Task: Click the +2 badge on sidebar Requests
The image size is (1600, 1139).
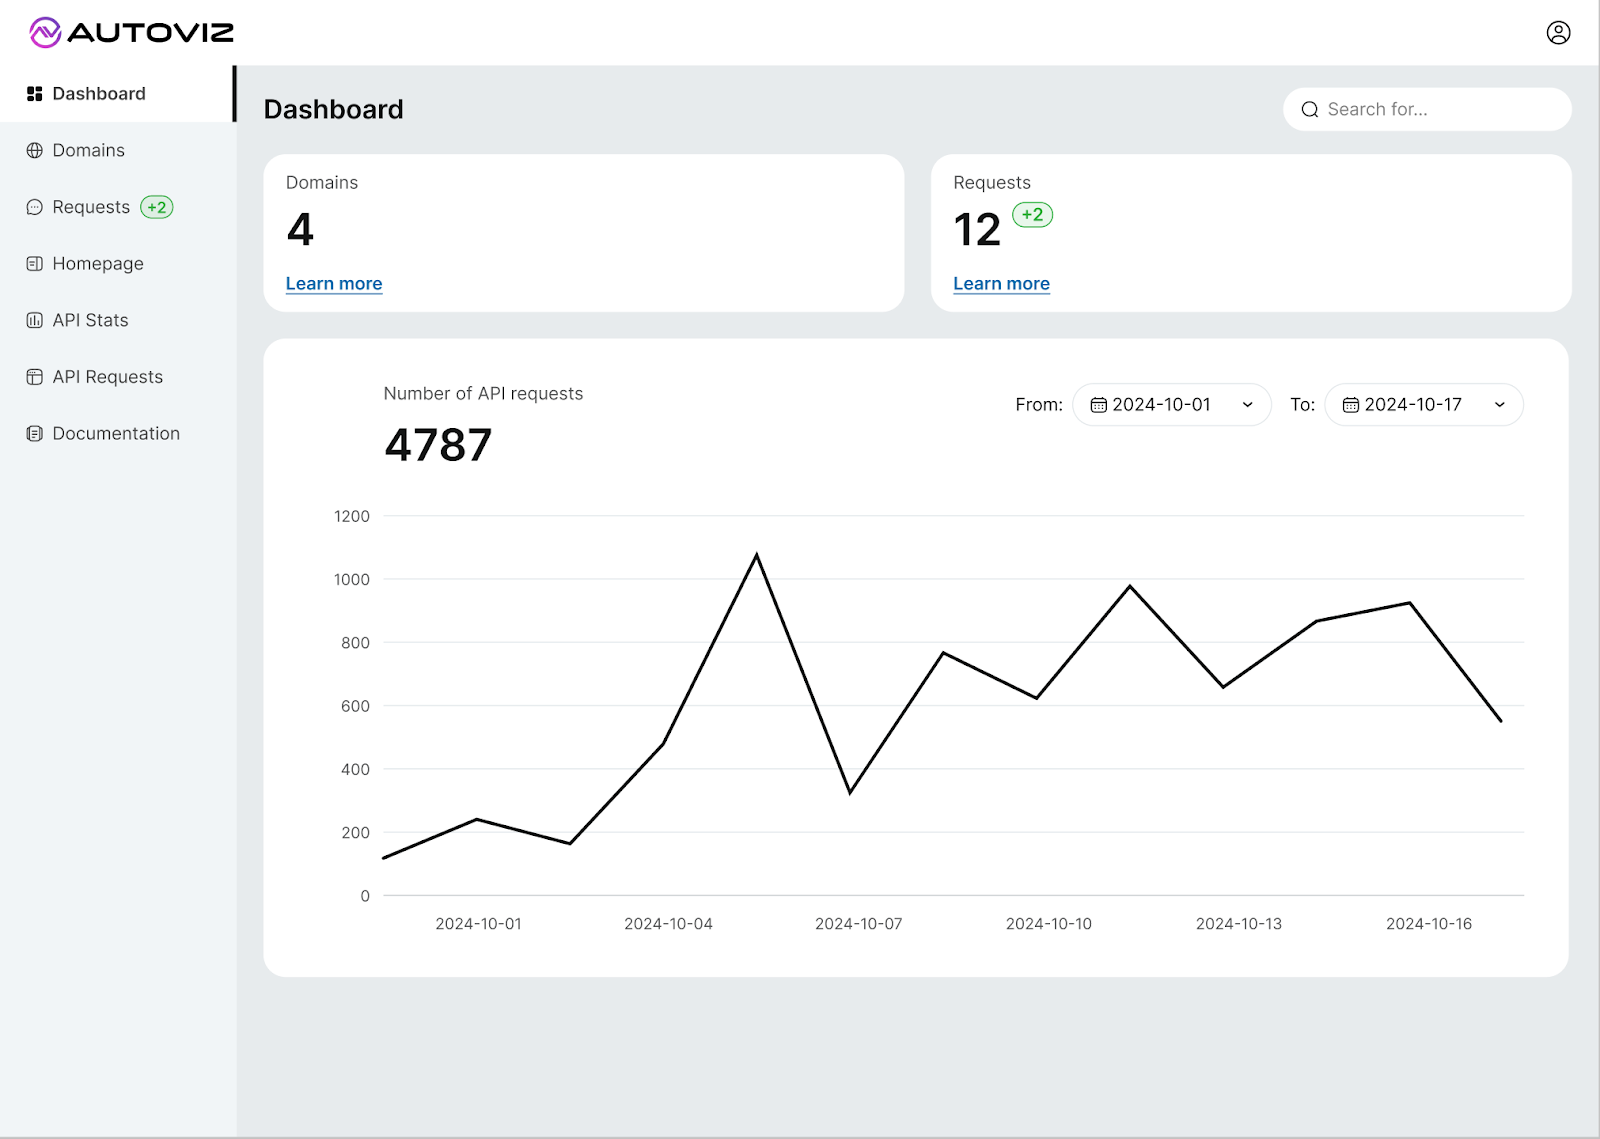Action: 157,207
